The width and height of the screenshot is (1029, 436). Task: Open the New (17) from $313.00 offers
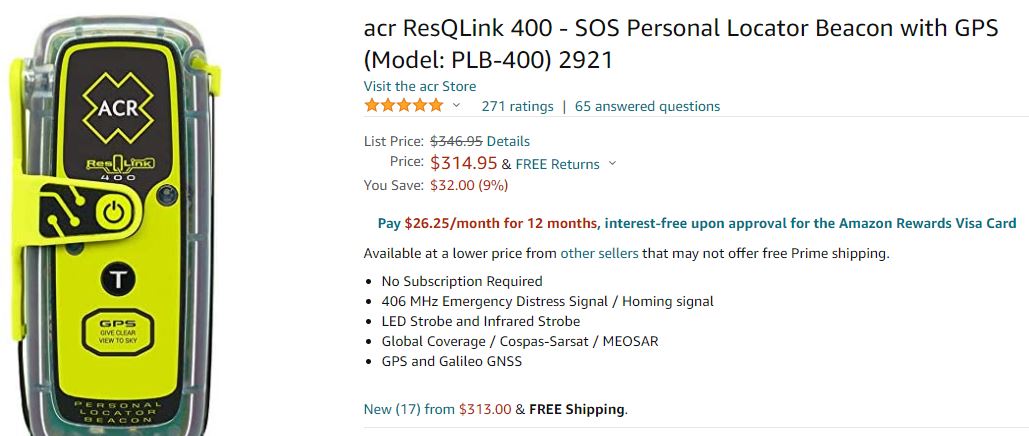411,409
